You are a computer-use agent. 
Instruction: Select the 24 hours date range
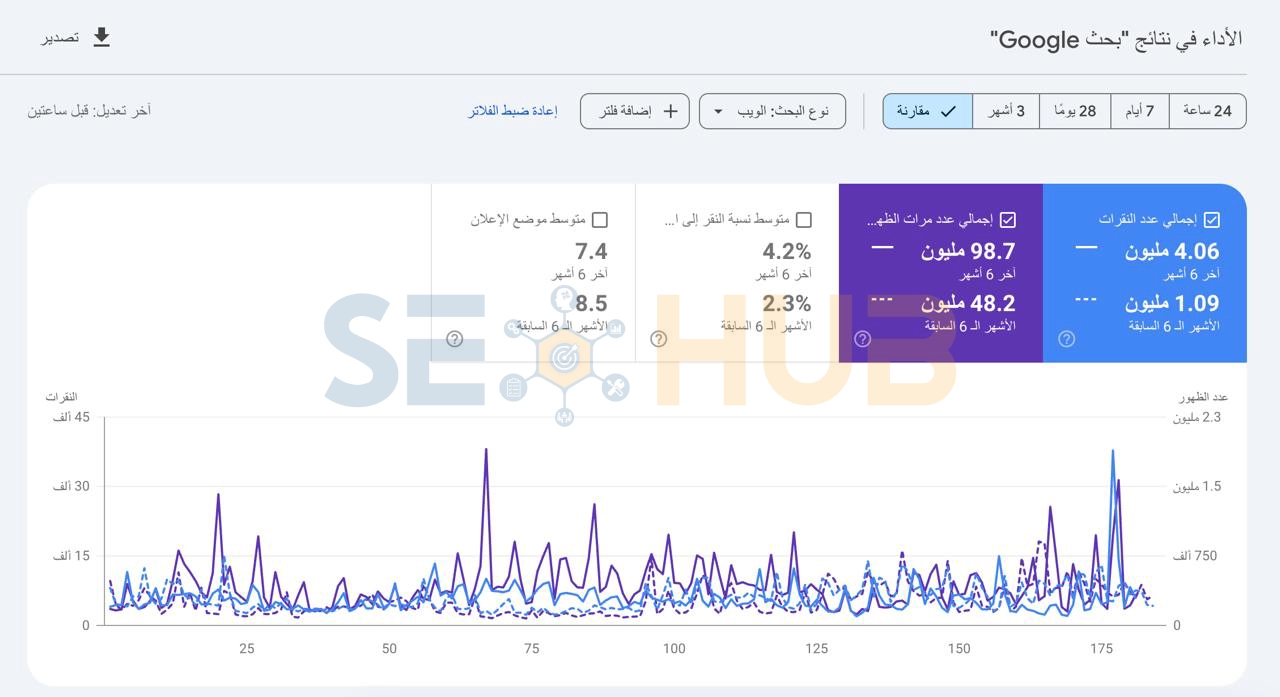pos(1207,111)
